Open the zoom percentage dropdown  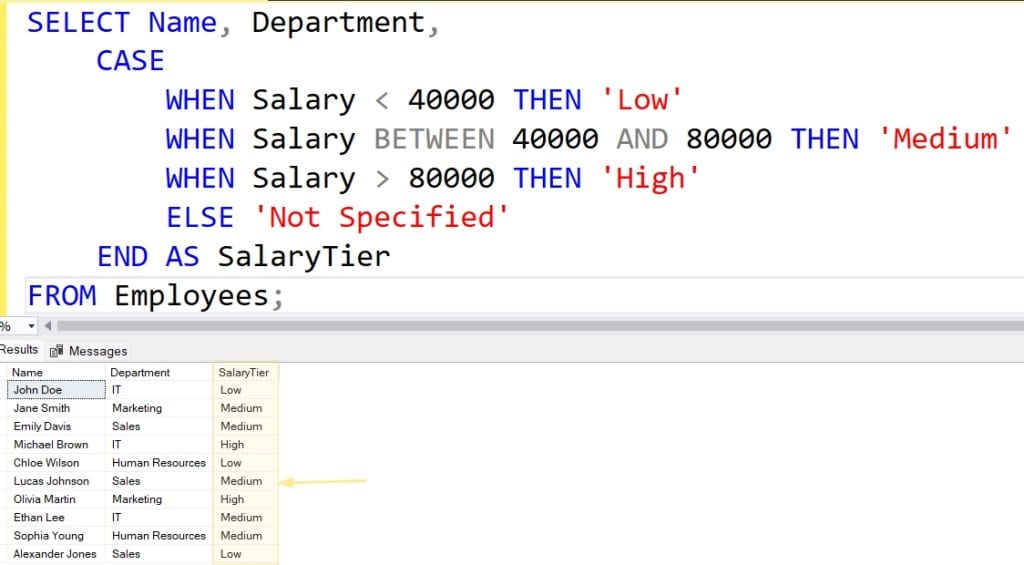31,325
